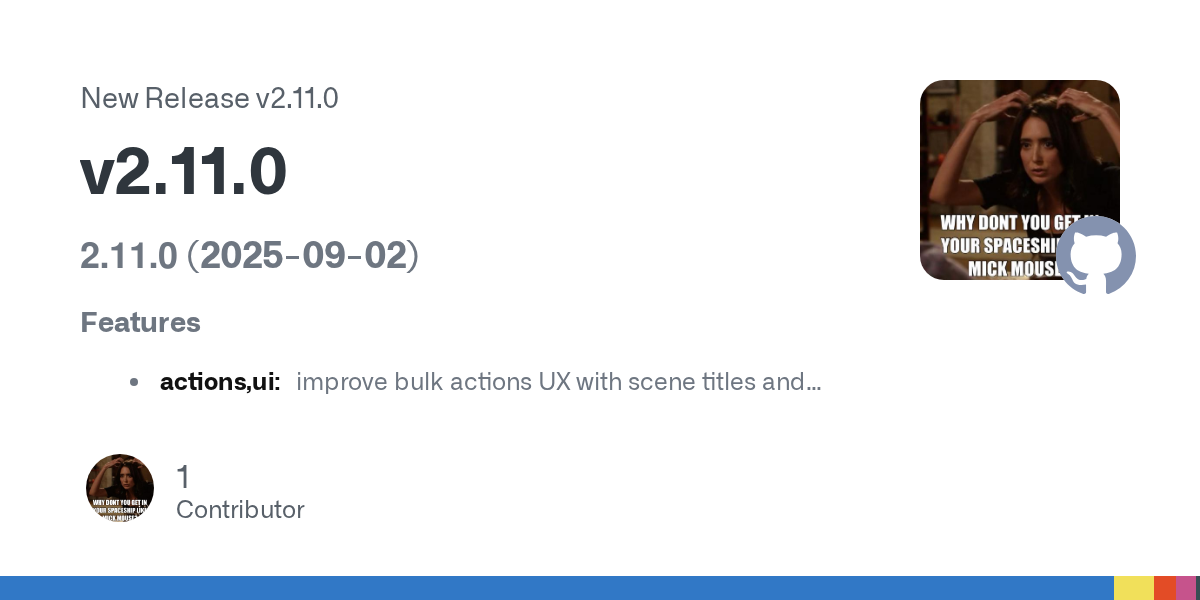This screenshot has height=600, width=1200.
Task: Select the blue language bar segment
Action: (557, 588)
